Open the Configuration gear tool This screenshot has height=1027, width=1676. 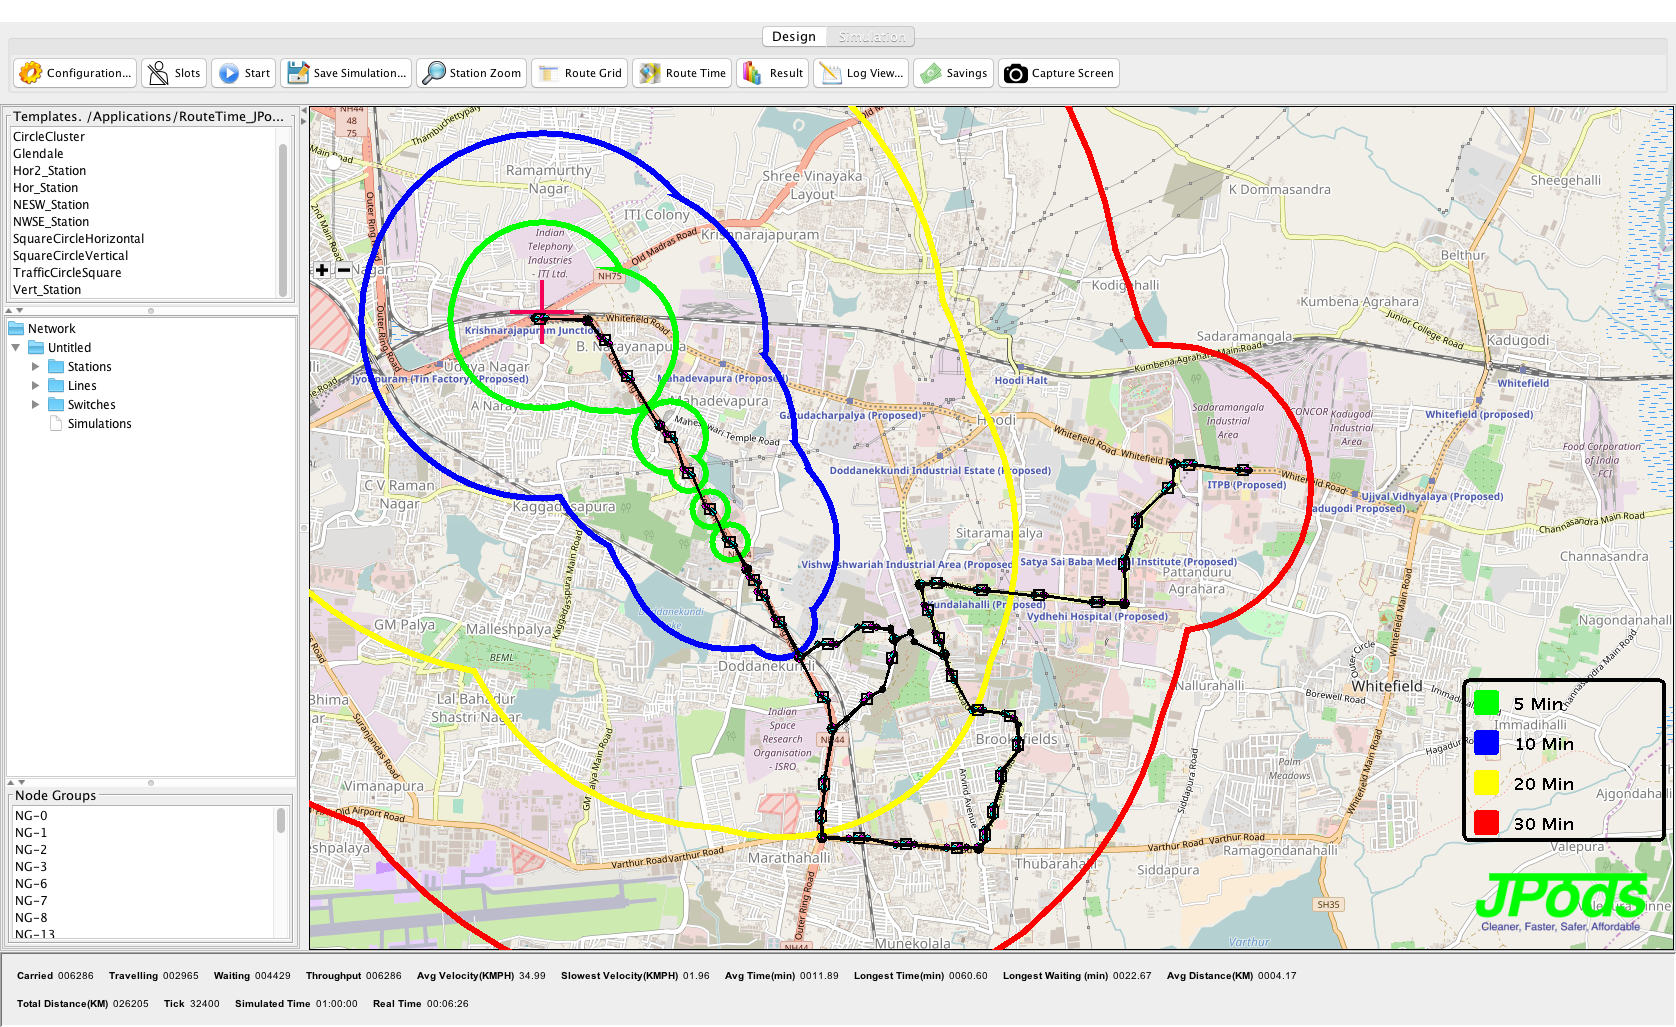tap(31, 73)
